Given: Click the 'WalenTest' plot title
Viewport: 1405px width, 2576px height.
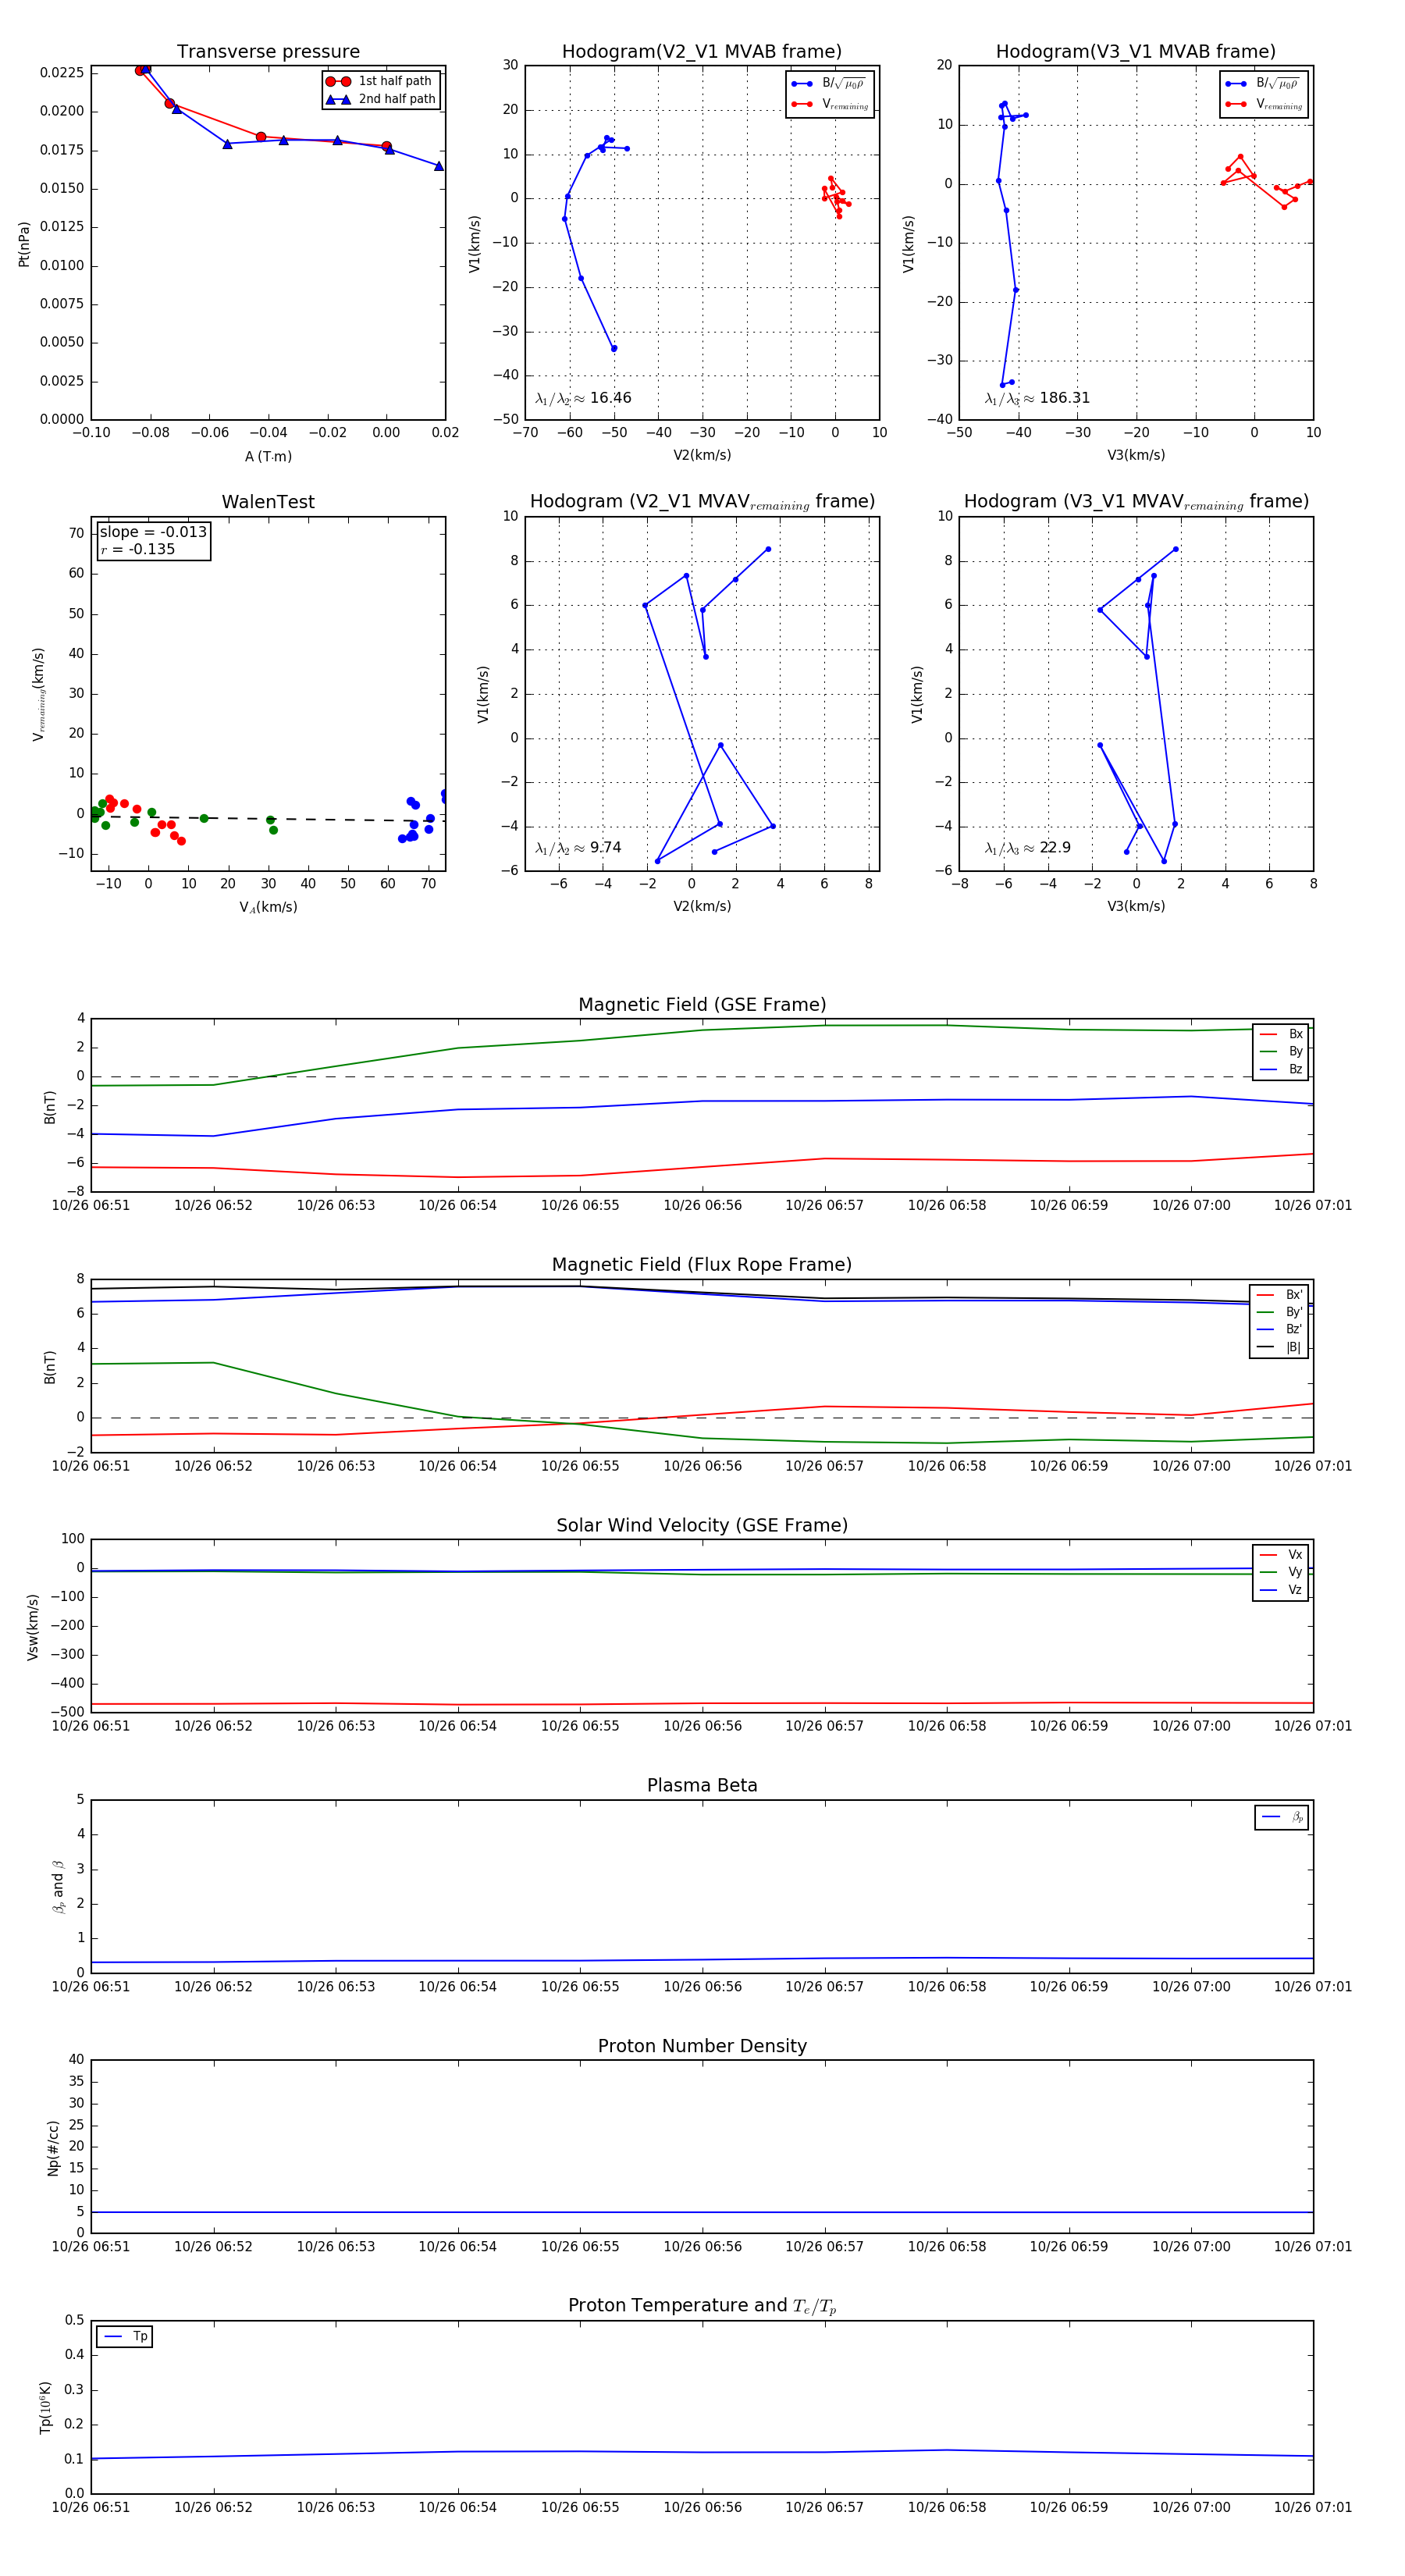Looking at the screenshot, I should click(x=268, y=502).
